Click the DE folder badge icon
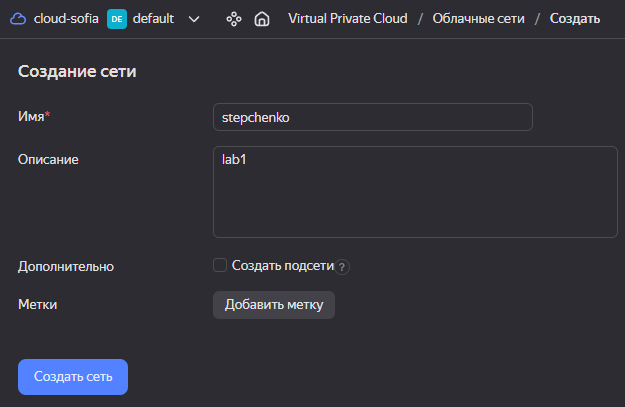The height and width of the screenshot is (407, 625). [117, 19]
